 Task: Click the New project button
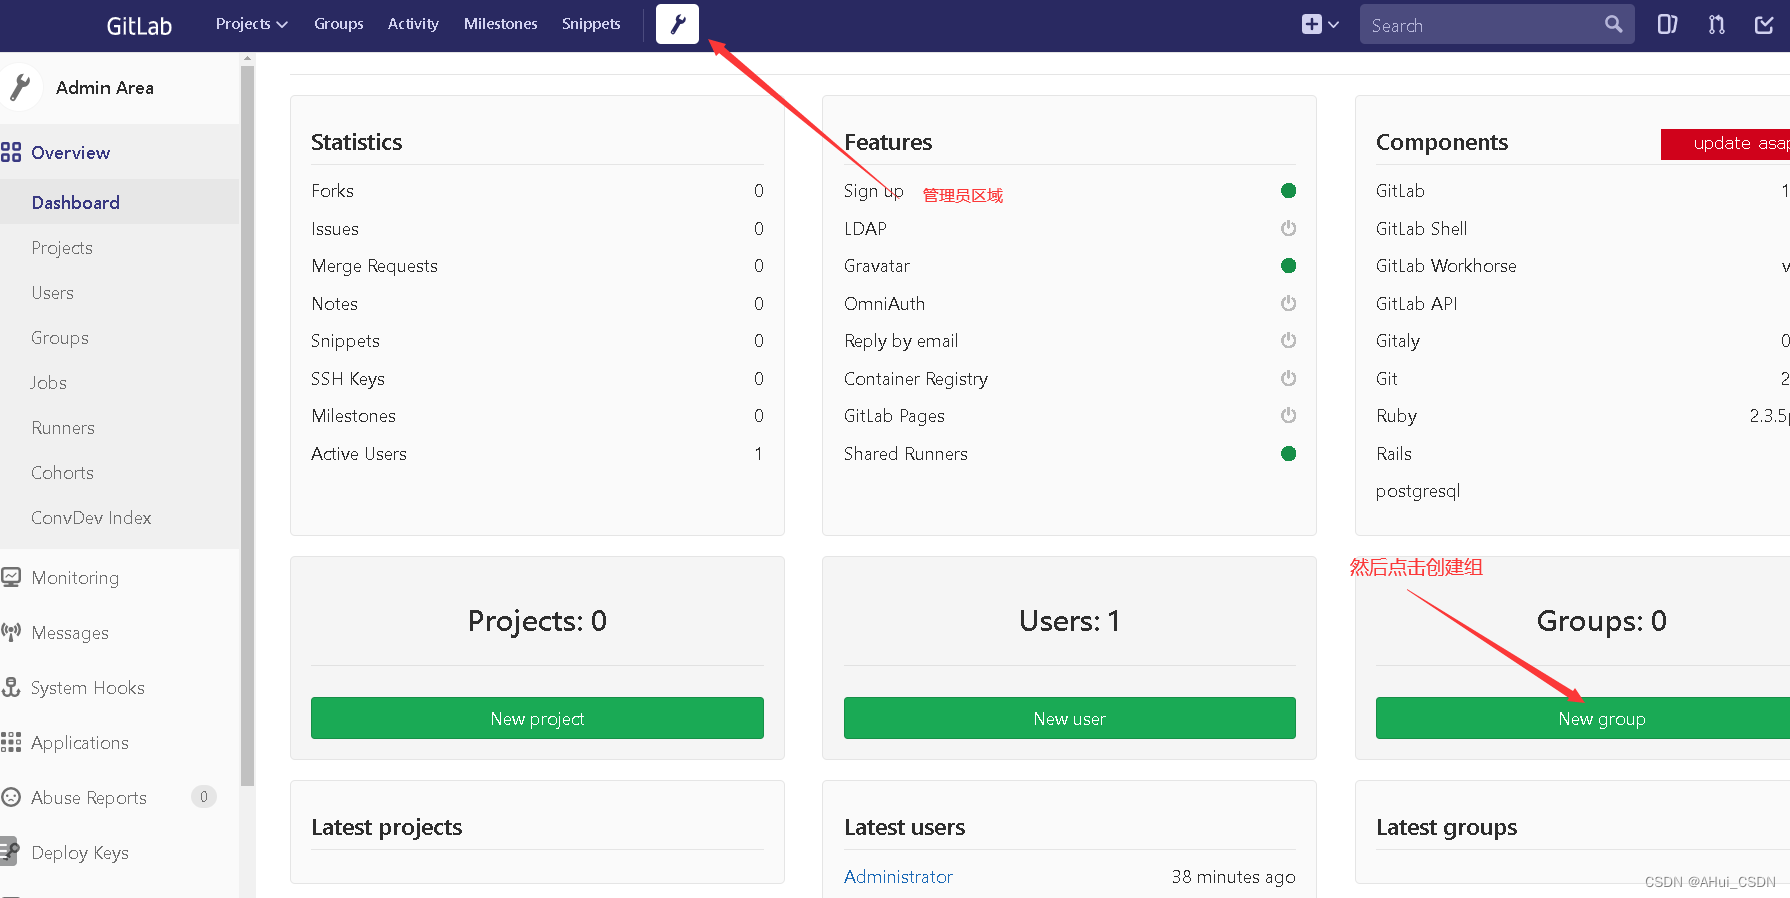click(537, 718)
